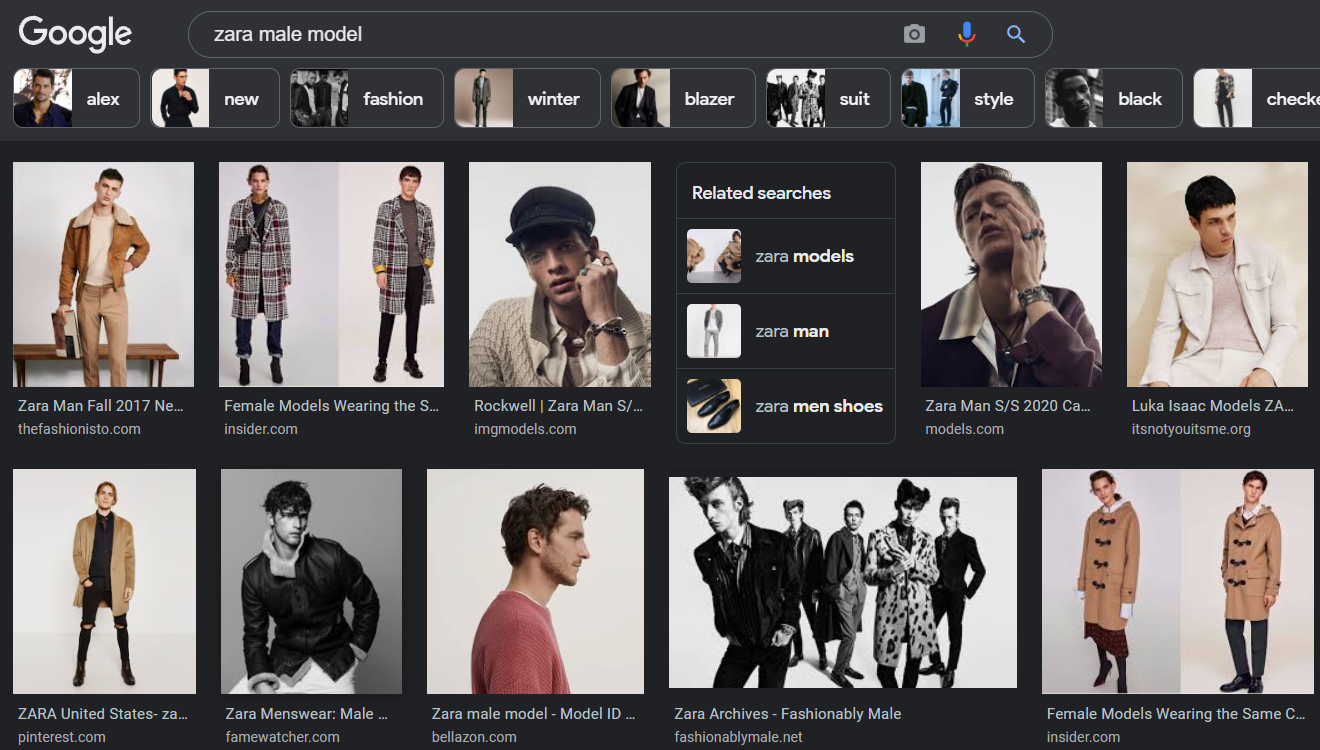Click title 'Luka Isaac Models ZA...'
This screenshot has width=1320, height=750.
pyautogui.click(x=1213, y=406)
